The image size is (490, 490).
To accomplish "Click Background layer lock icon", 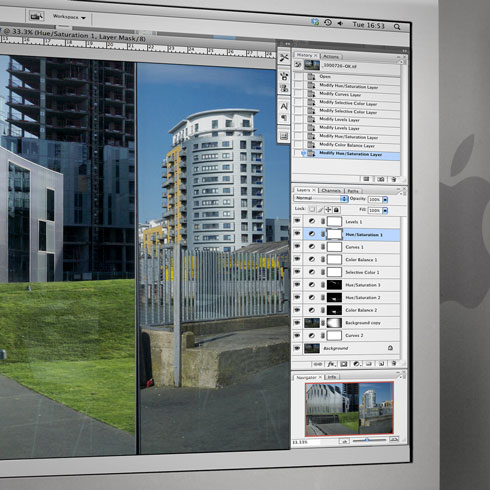I will click(390, 348).
